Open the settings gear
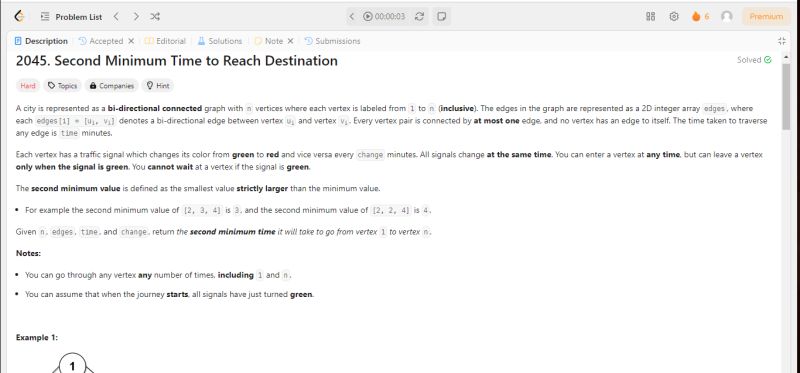This screenshot has height=373, width=800. click(x=674, y=16)
